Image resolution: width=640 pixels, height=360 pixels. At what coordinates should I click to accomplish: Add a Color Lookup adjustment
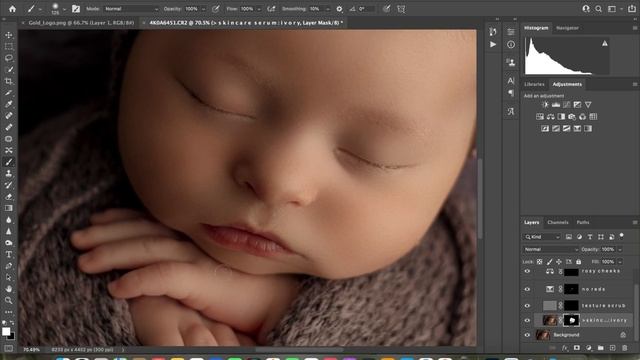tap(593, 117)
